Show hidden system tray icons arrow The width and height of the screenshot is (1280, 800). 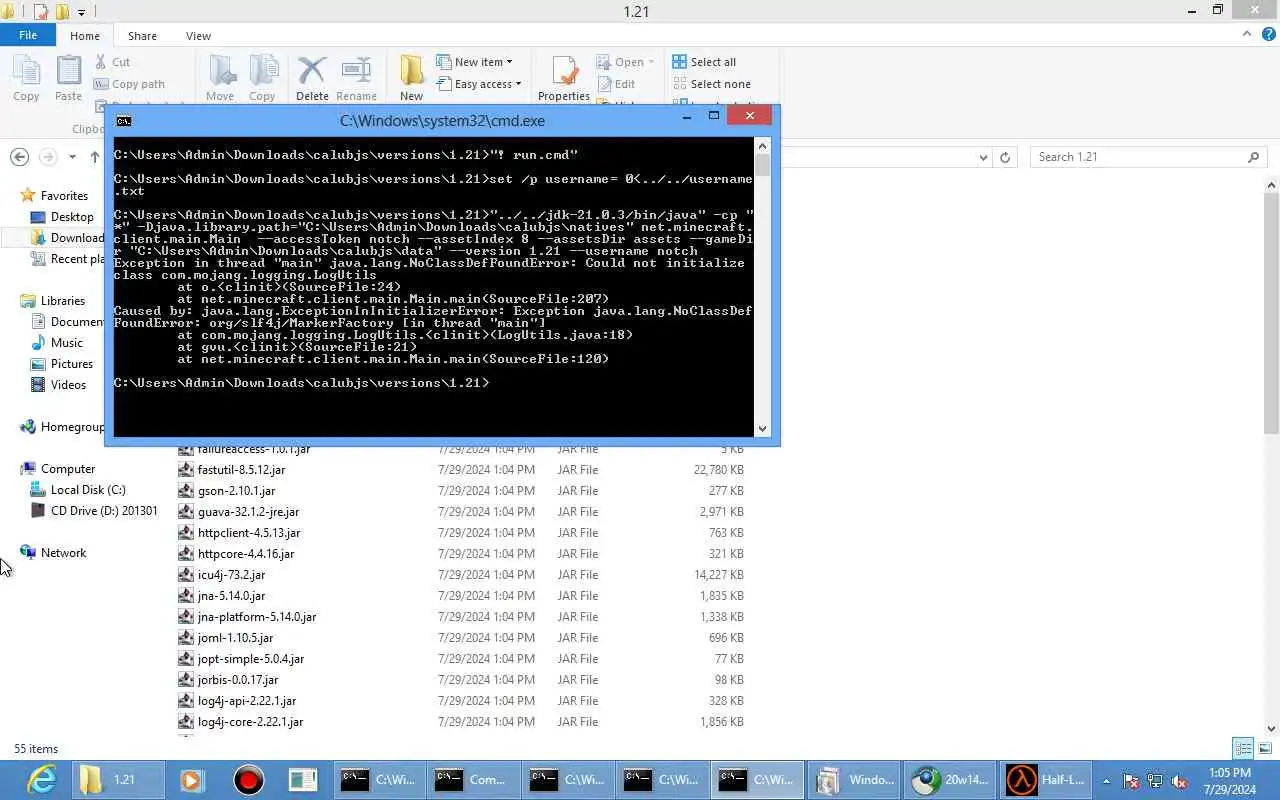[x=1106, y=781]
